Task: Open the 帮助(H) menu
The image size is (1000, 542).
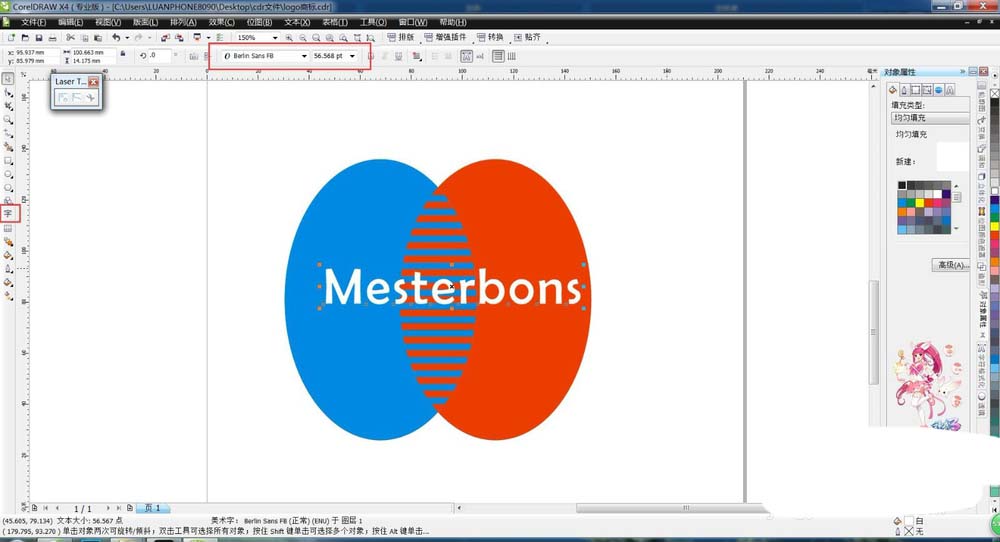Action: point(453,22)
